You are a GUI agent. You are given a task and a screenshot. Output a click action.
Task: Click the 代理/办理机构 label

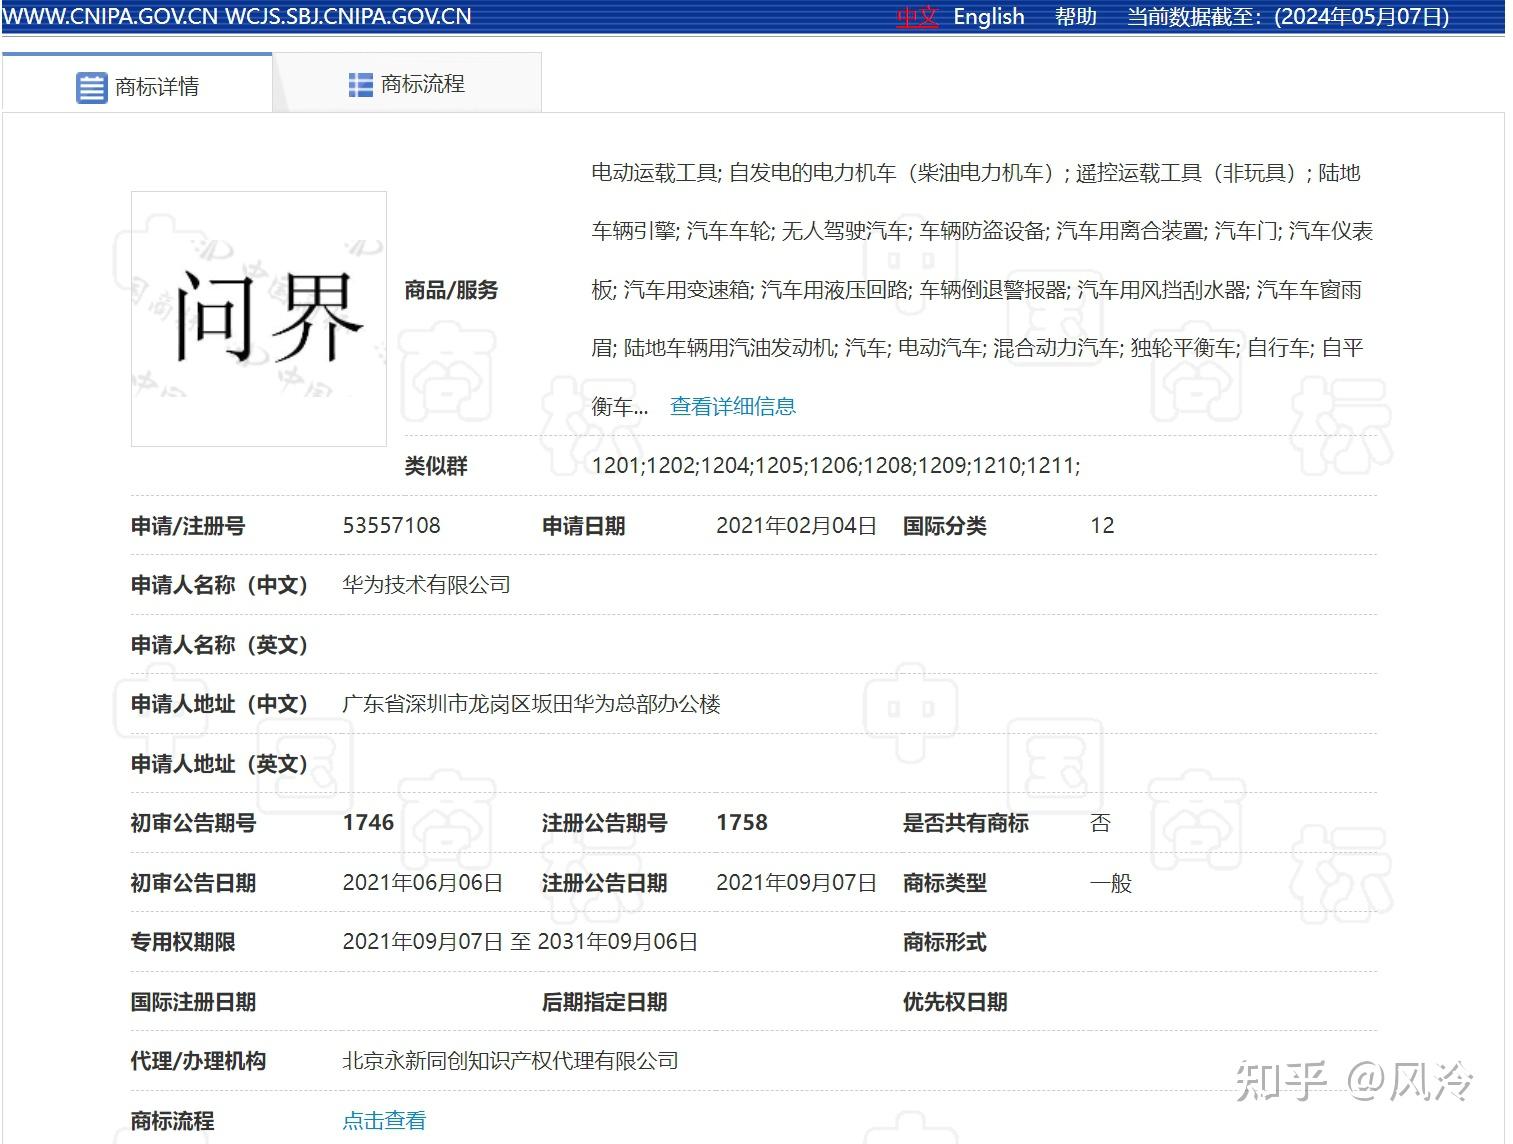[x=198, y=1060]
